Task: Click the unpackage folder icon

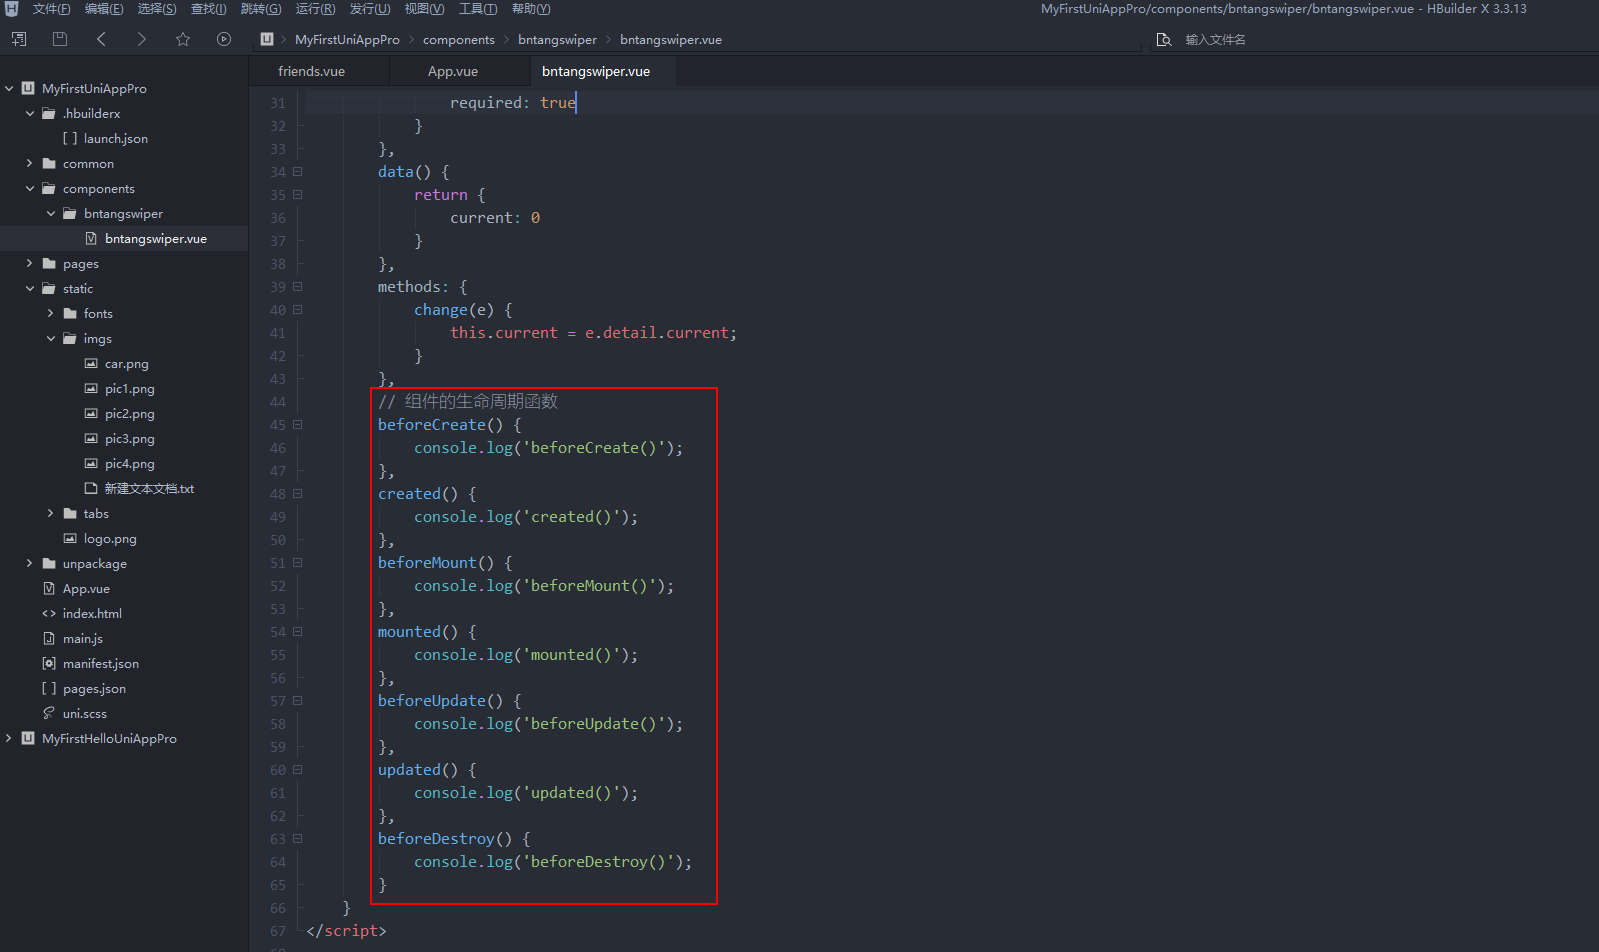Action: coord(49,564)
